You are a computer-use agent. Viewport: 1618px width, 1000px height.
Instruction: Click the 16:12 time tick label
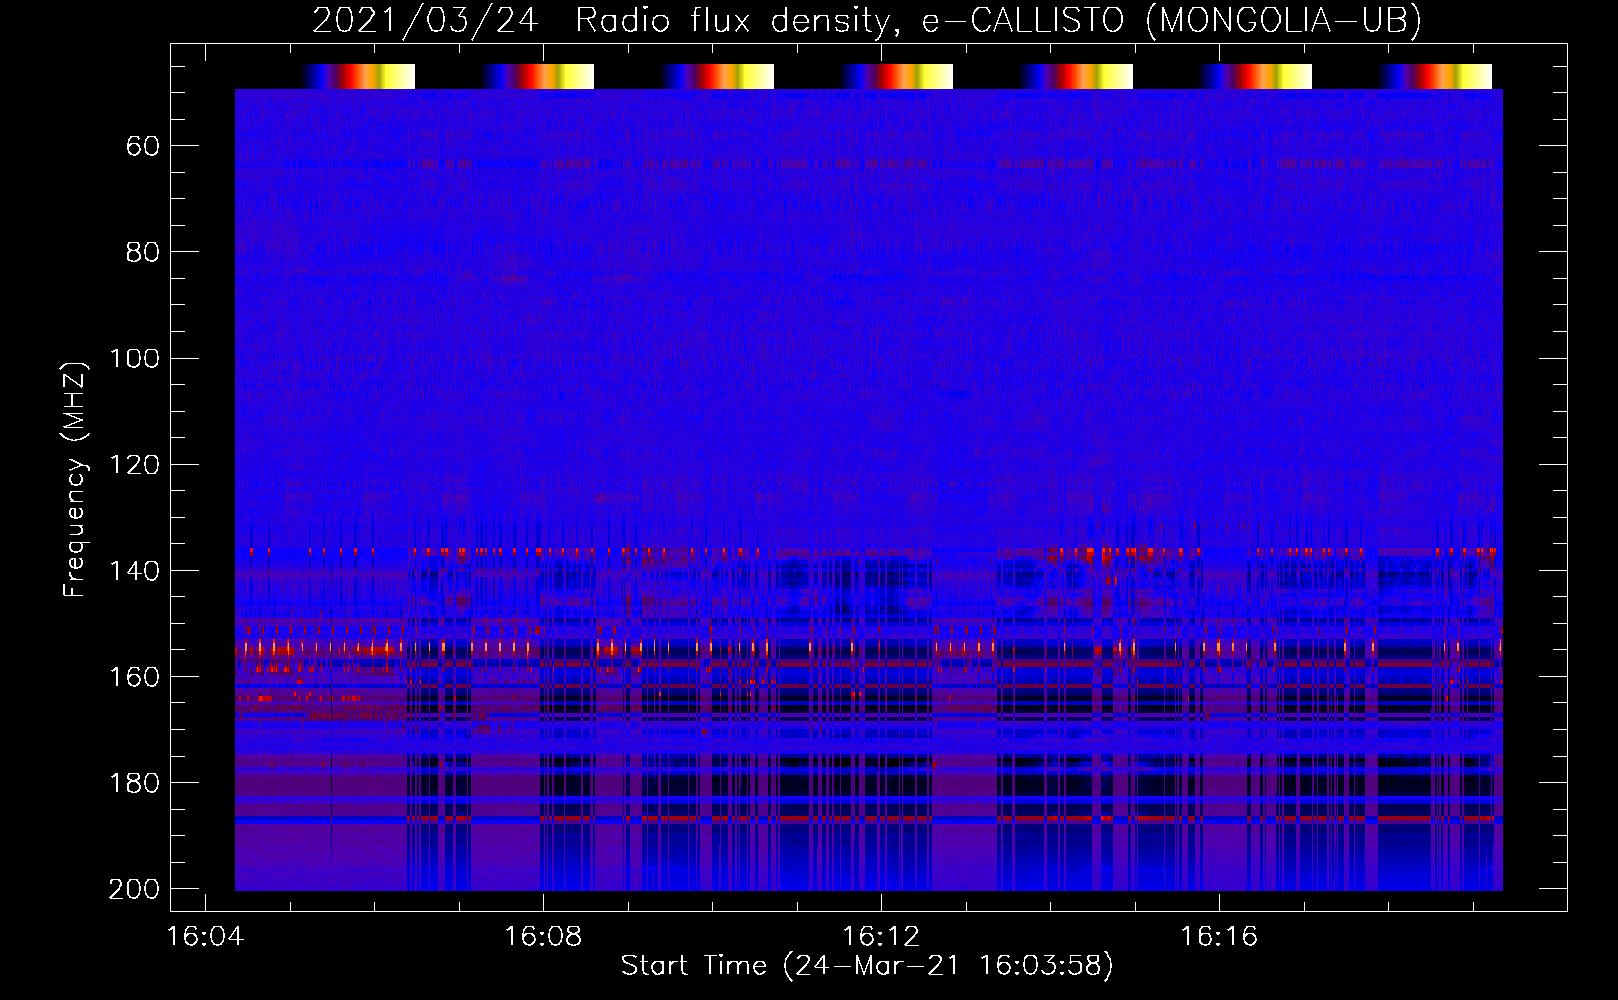(x=881, y=937)
